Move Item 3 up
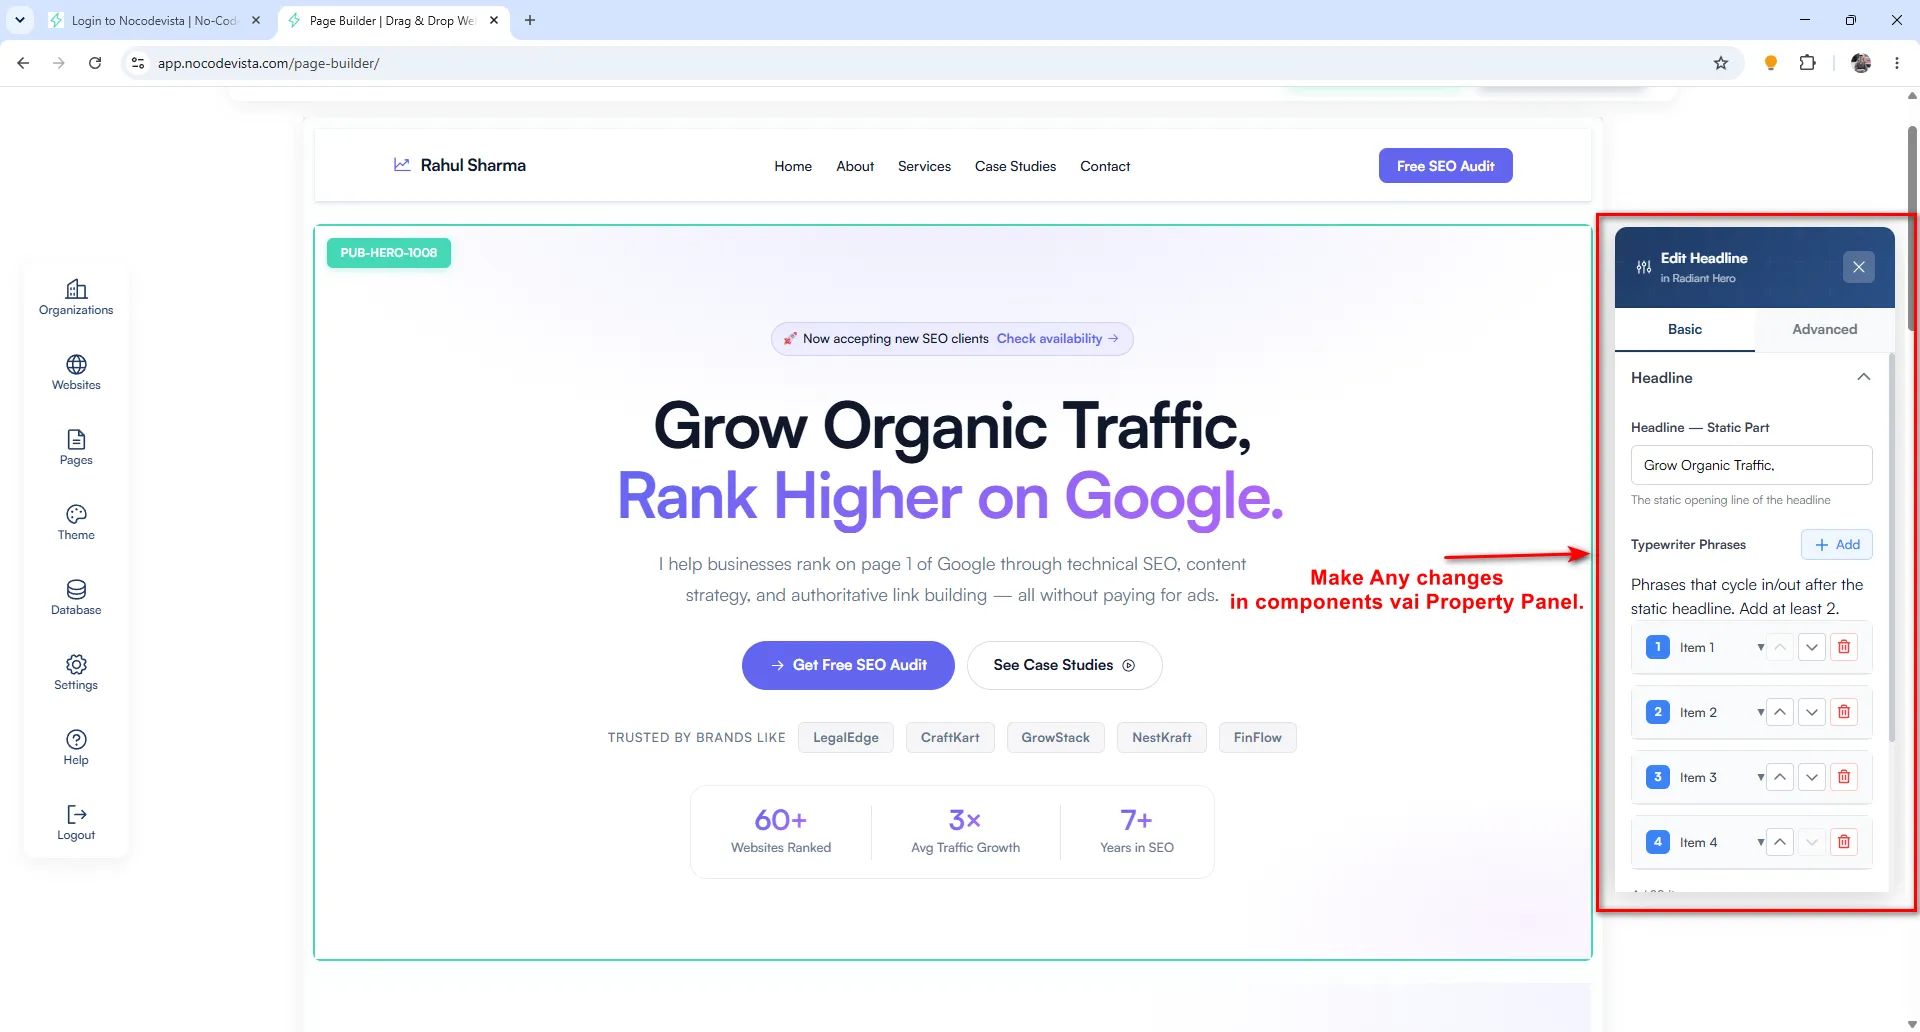 click(1780, 777)
